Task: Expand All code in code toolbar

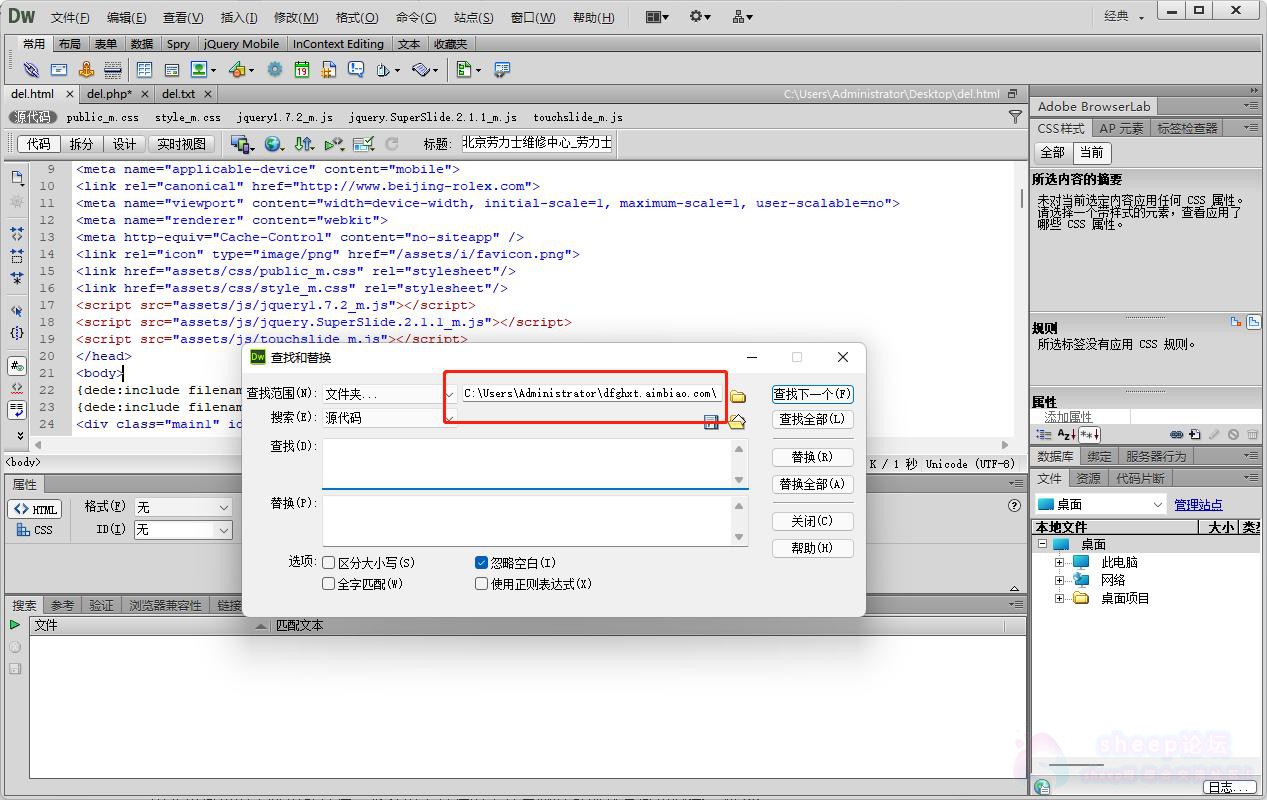Action: 17,277
